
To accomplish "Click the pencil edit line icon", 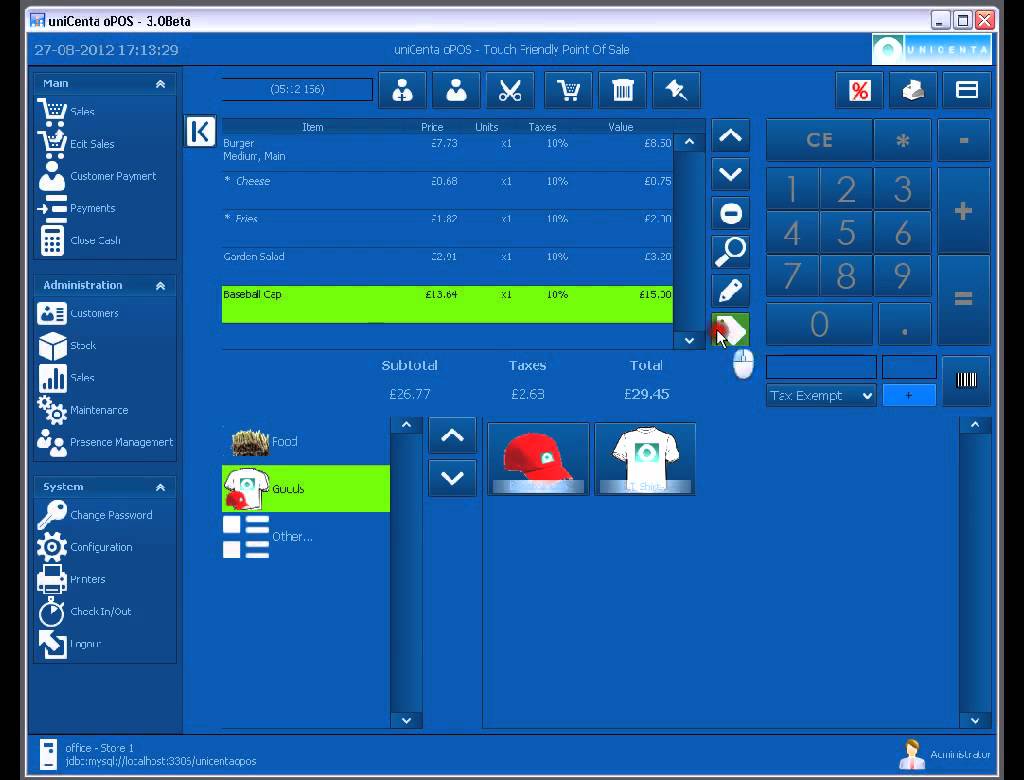I will pyautogui.click(x=730, y=290).
